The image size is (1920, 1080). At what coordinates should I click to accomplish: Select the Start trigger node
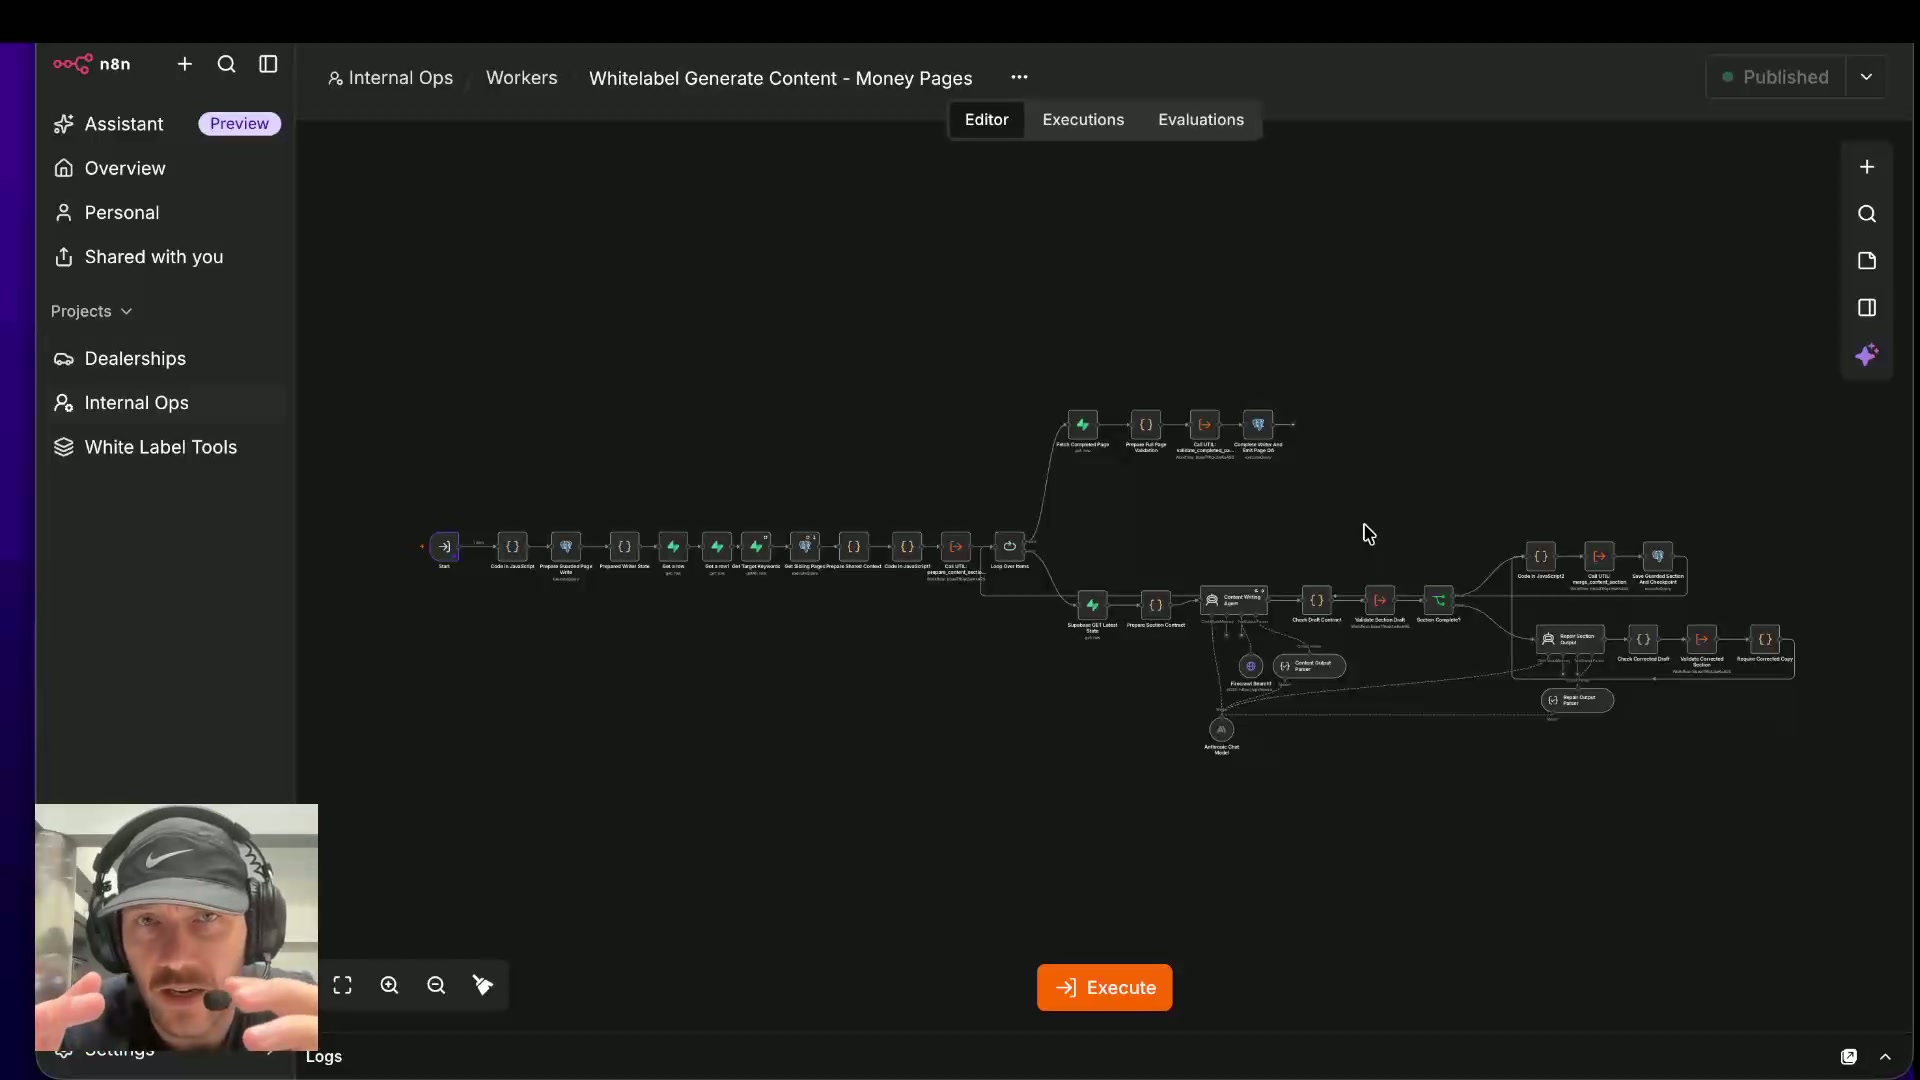tap(445, 547)
